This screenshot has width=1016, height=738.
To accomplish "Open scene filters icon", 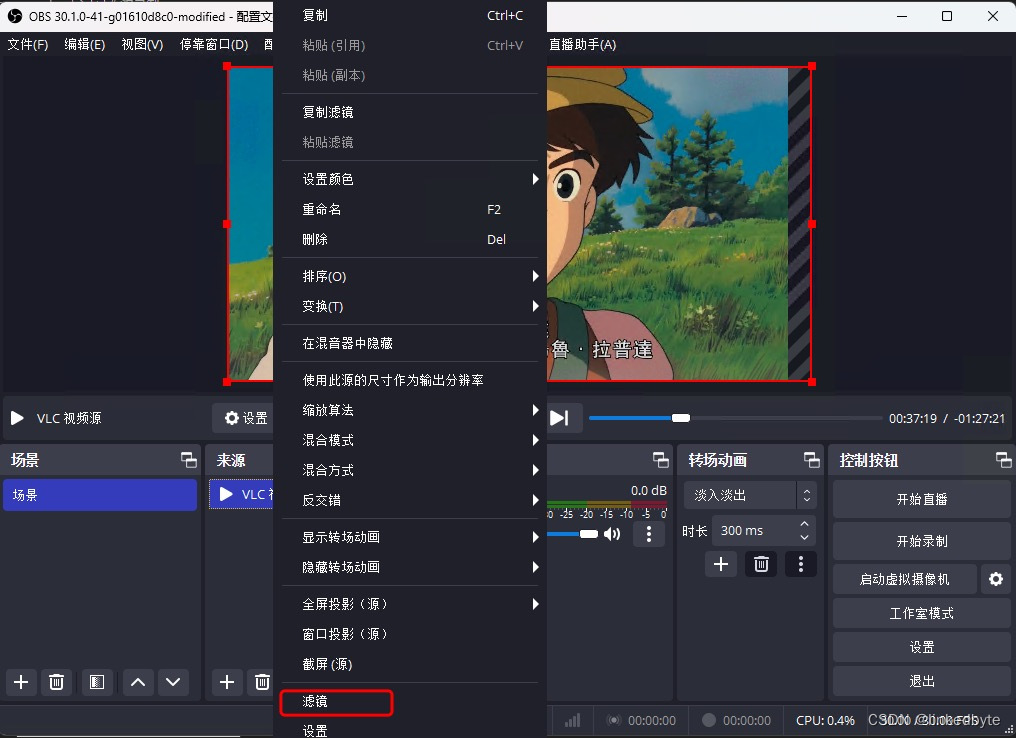I will 97,682.
